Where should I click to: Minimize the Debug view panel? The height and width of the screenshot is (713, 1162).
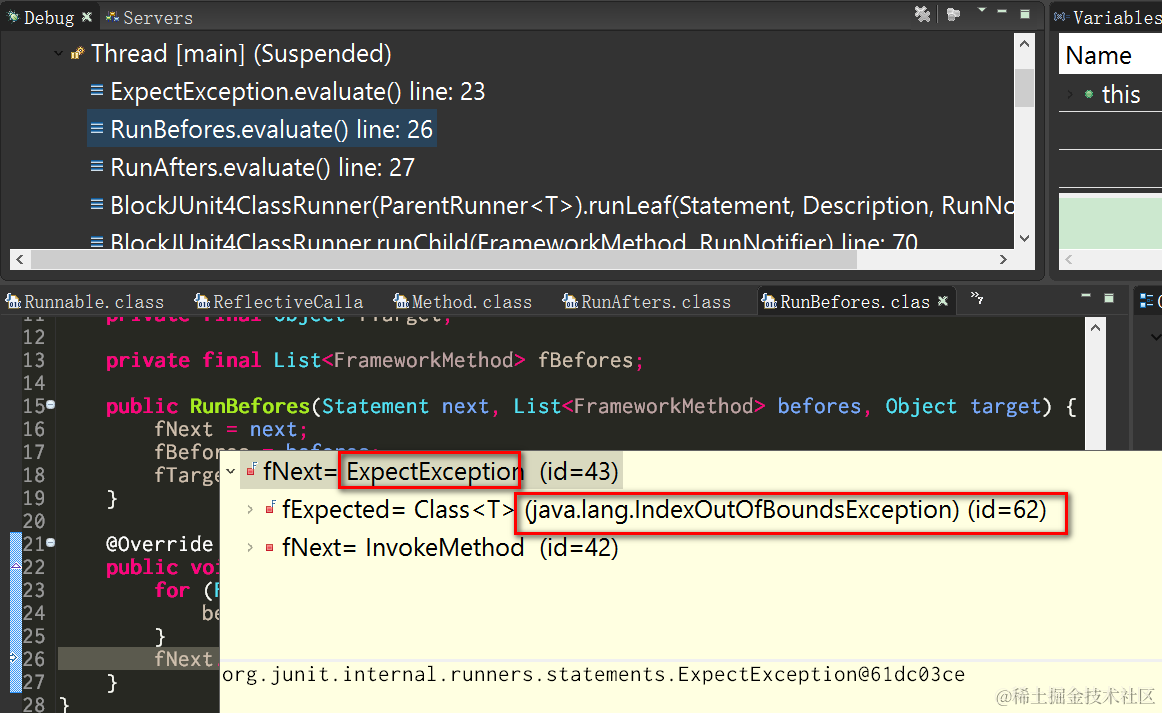(x=1002, y=12)
